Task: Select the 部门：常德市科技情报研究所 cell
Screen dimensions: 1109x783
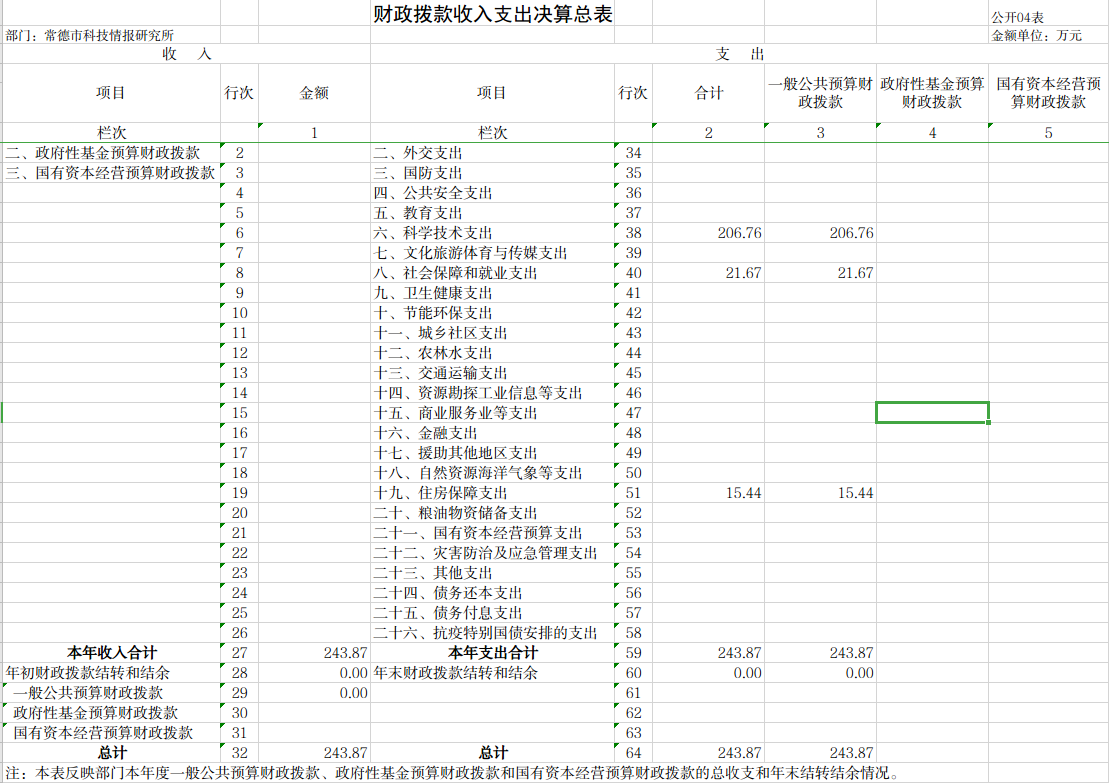Action: tap(90, 35)
